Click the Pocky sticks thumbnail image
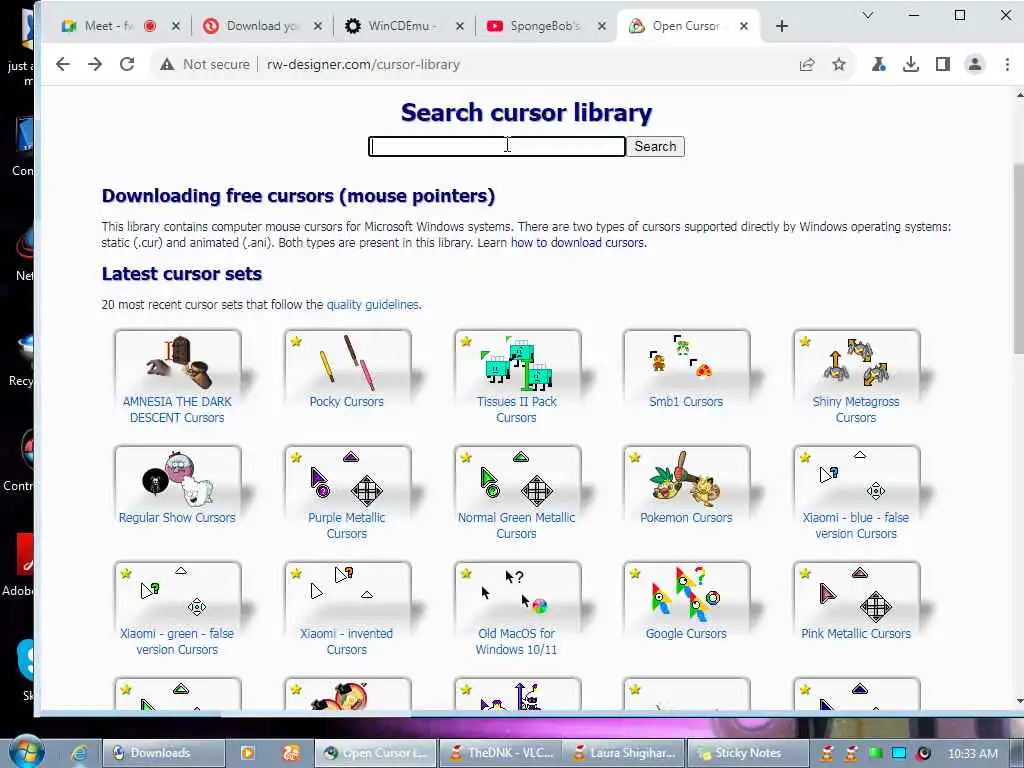 click(347, 362)
